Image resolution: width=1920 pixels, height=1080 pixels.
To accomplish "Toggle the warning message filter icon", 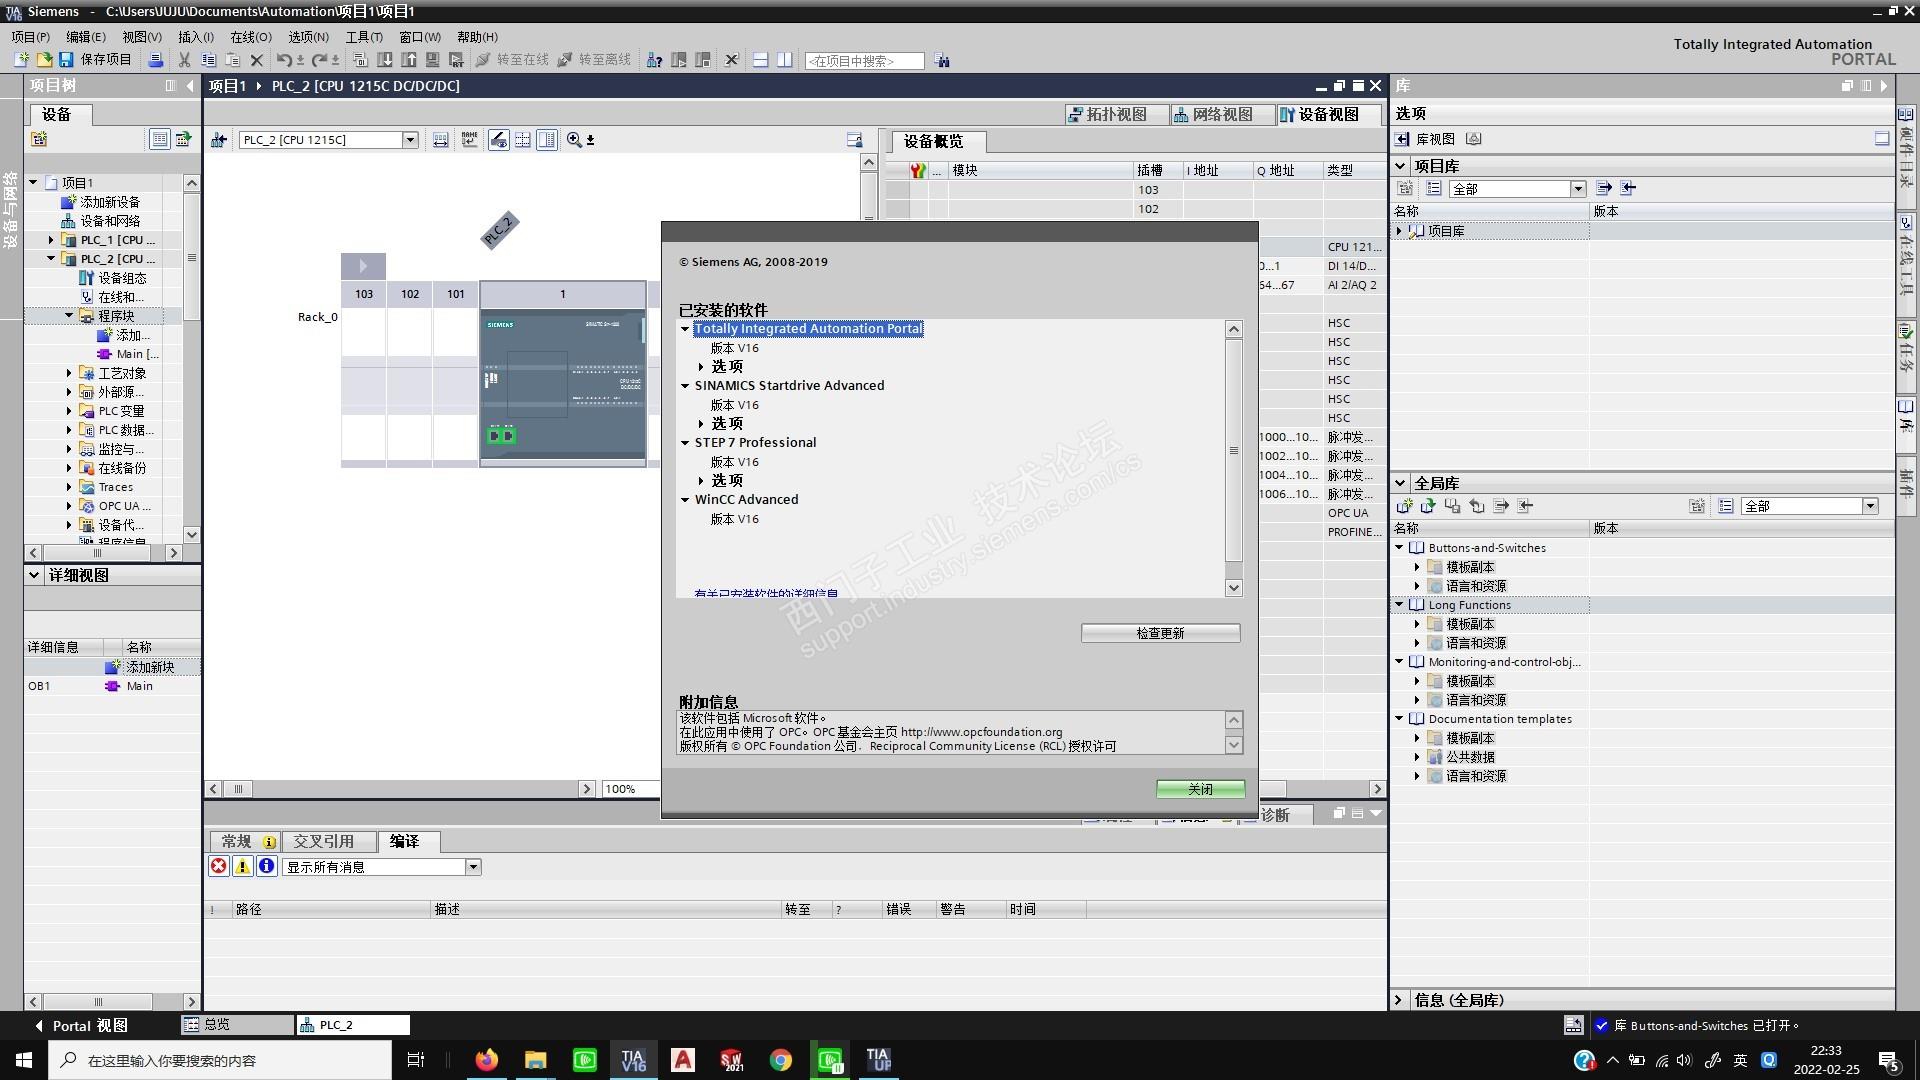I will [242, 866].
